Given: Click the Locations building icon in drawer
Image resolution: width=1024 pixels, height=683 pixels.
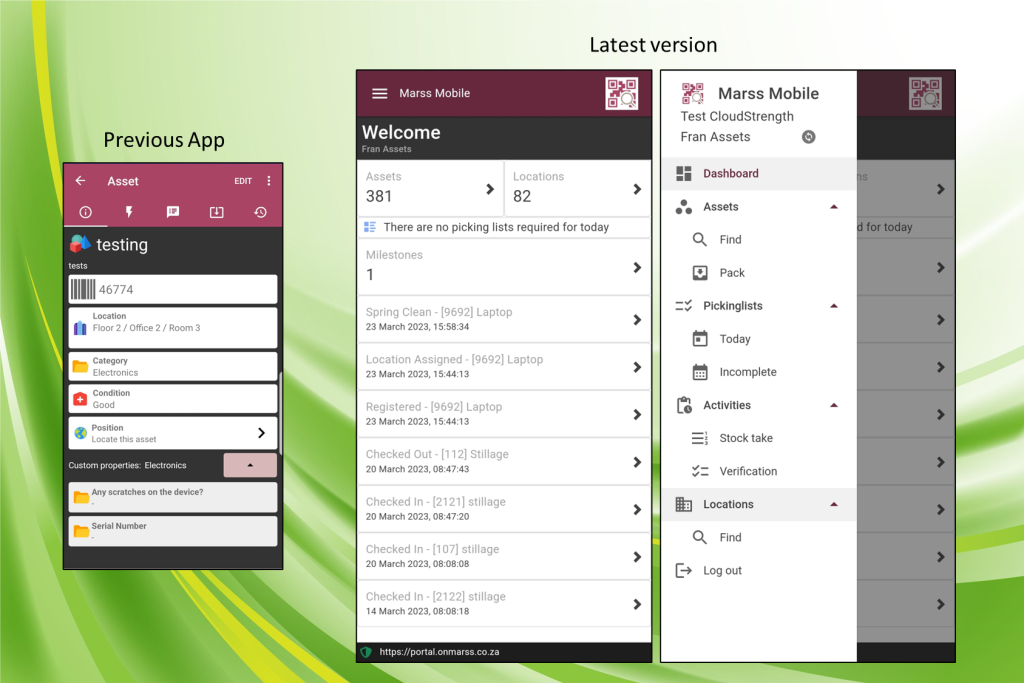Looking at the screenshot, I should click(684, 504).
